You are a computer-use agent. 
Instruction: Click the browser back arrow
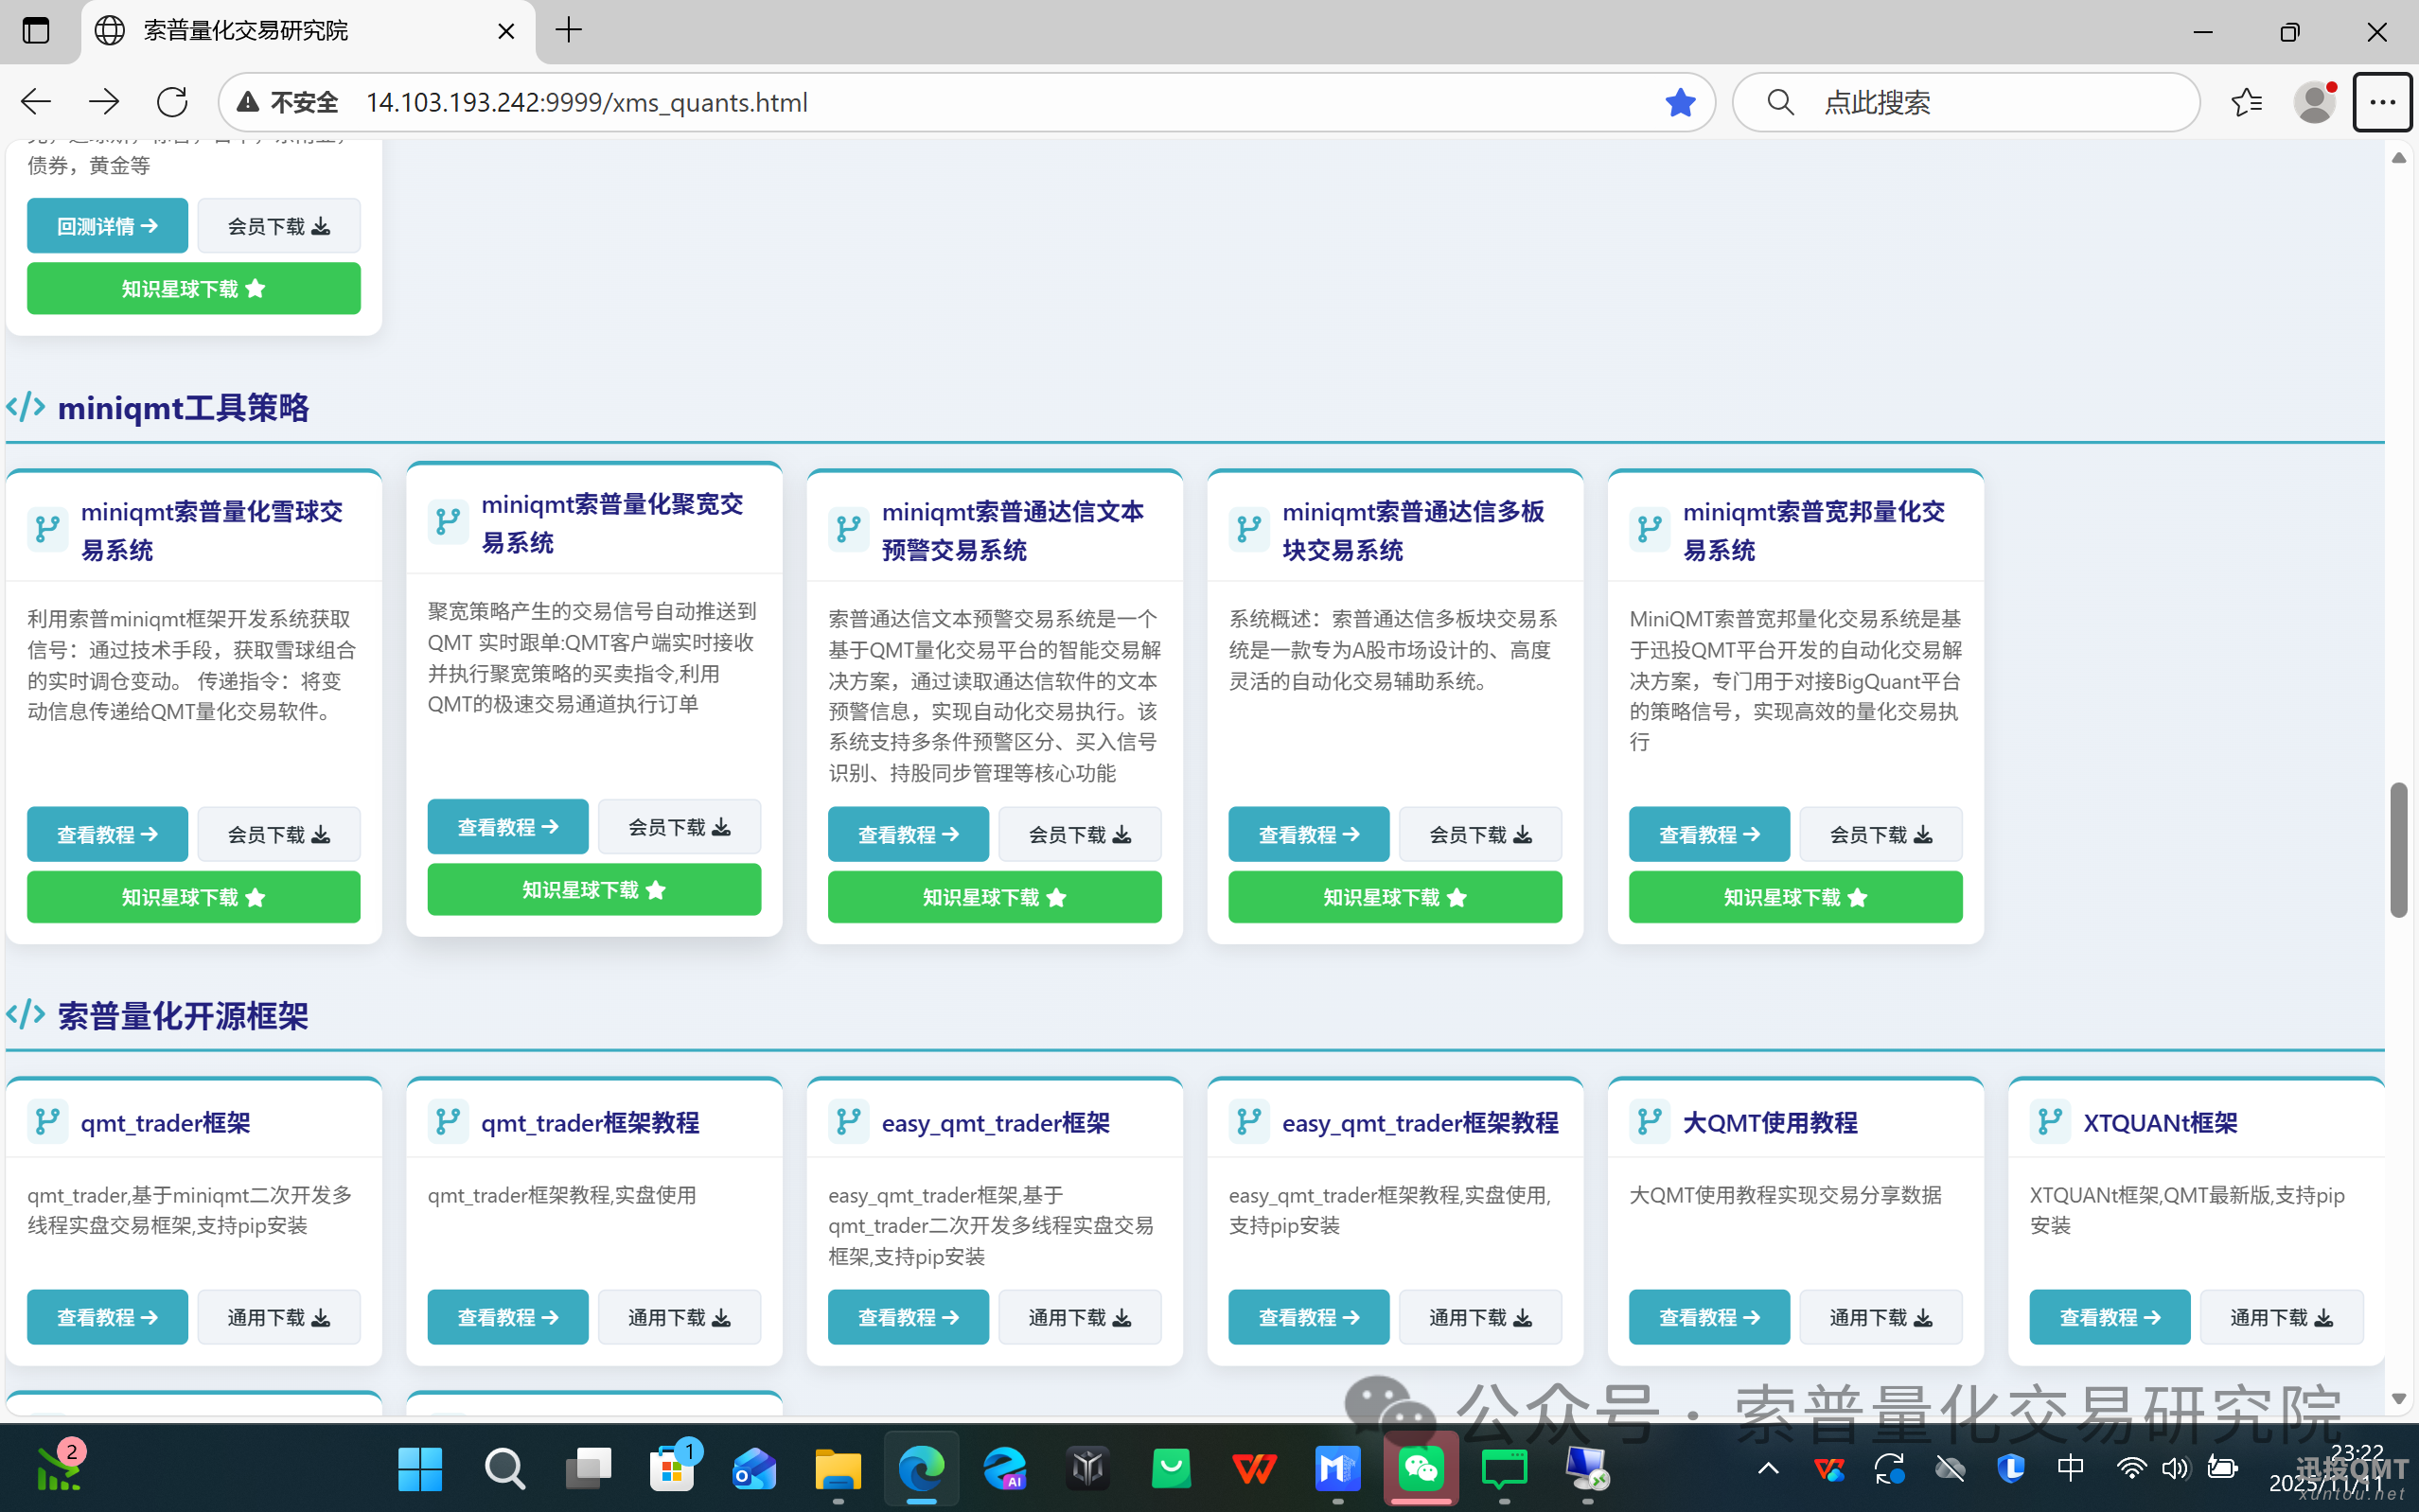(34, 101)
